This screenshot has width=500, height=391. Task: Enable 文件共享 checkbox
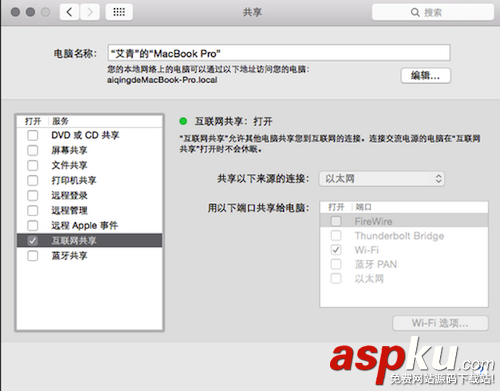pyautogui.click(x=33, y=165)
